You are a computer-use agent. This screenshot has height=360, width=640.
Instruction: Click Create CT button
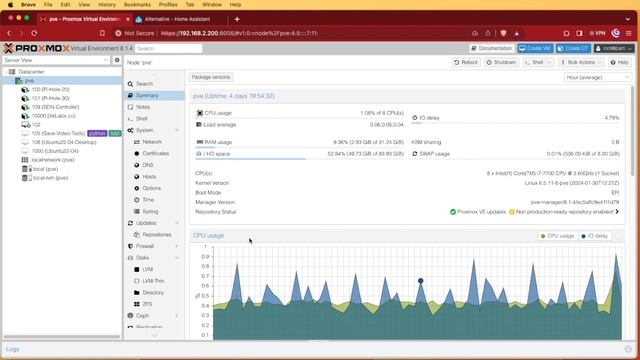(x=573, y=48)
